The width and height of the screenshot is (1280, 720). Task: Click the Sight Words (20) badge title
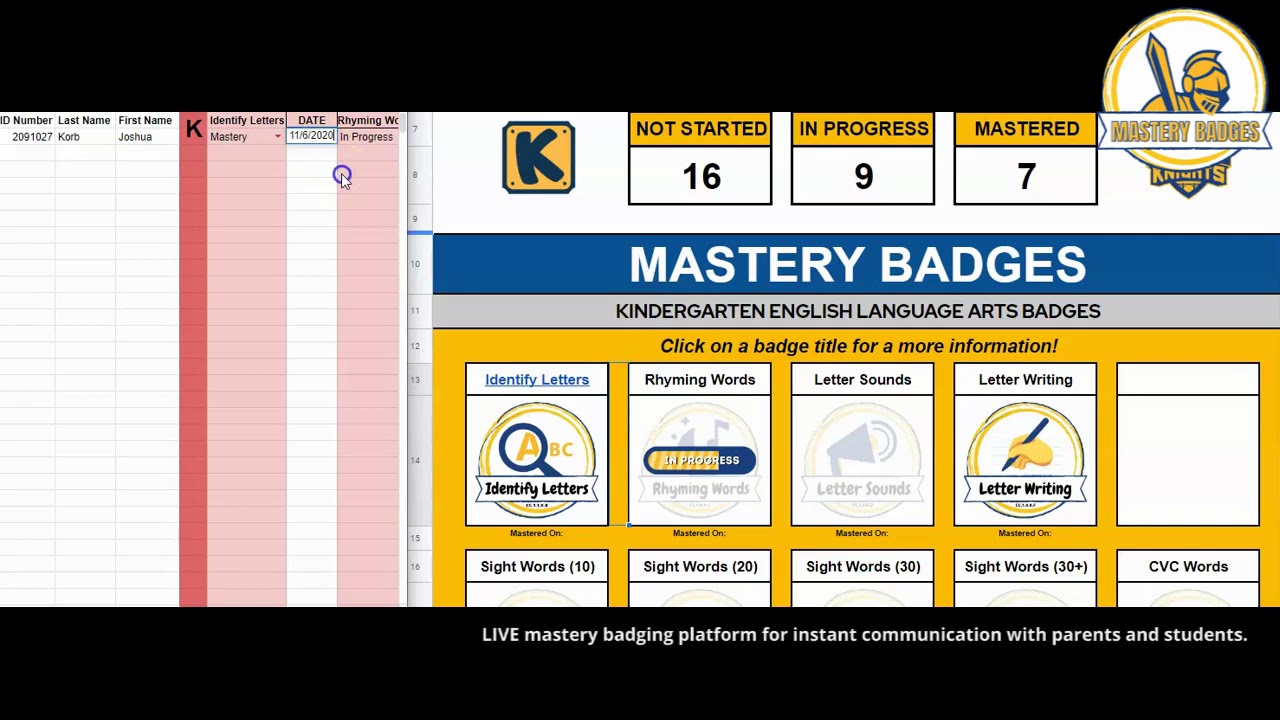[x=700, y=567]
